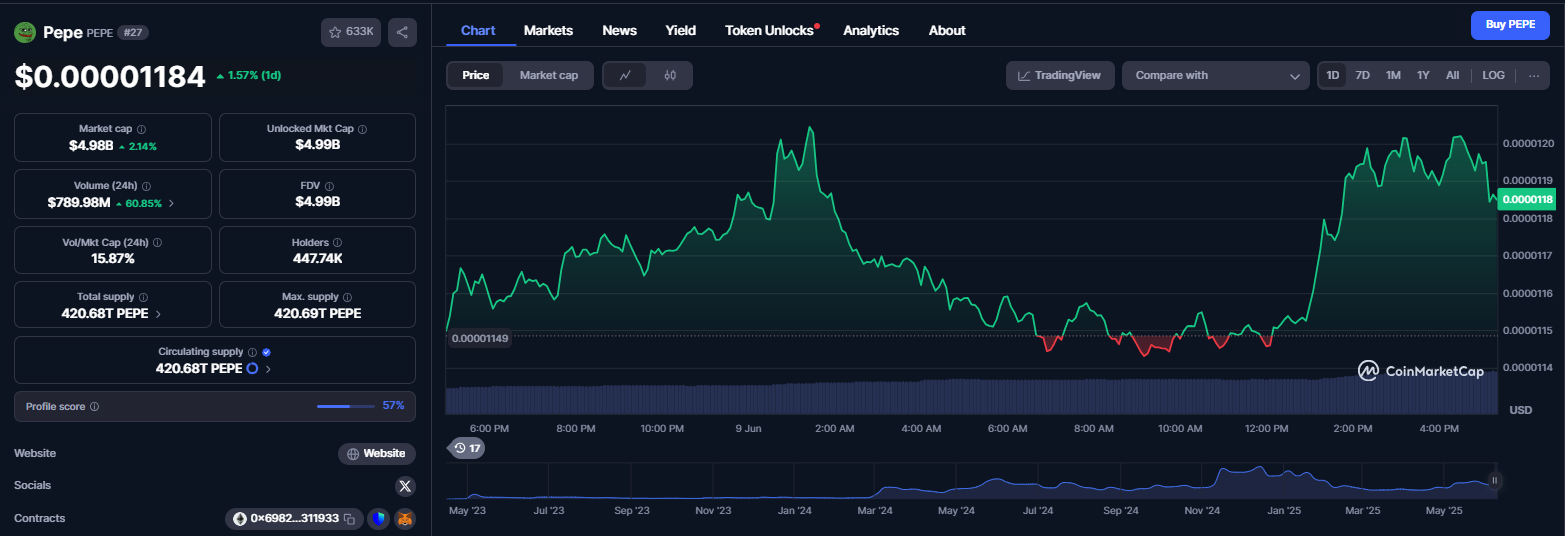
Task: Click the Pepe frog logo icon
Action: (25, 32)
